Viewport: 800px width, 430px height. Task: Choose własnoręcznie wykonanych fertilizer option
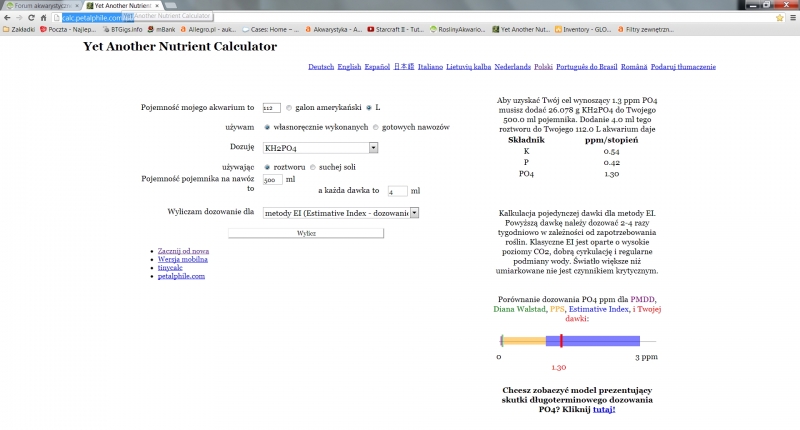267,127
